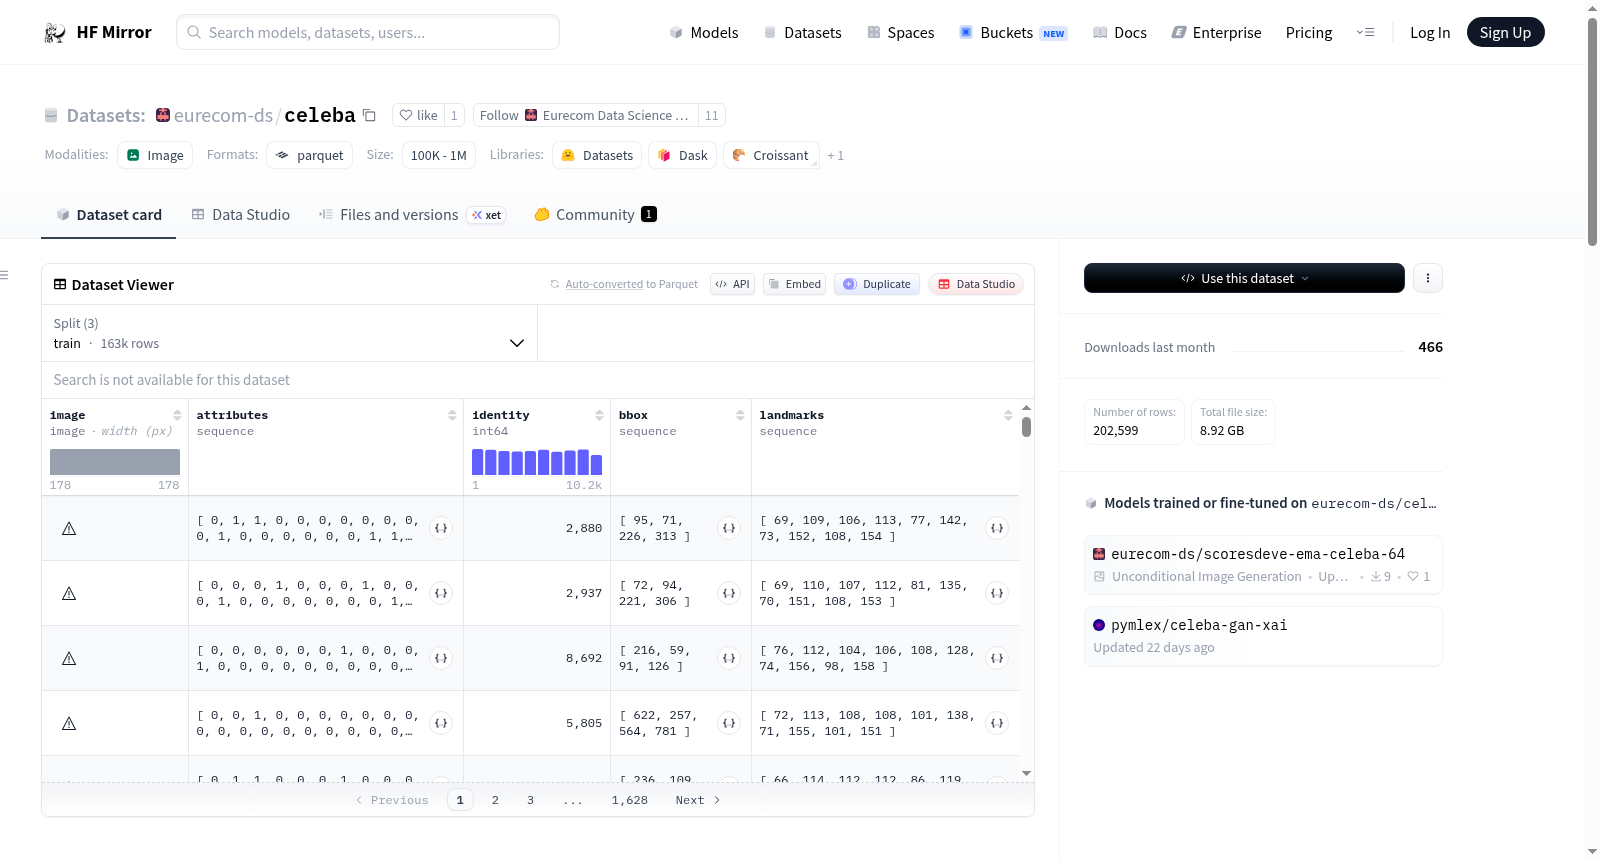Expand the landmarks cell in the 2,880 row
Image resolution: width=1600 pixels, height=861 pixels.
(x=997, y=528)
